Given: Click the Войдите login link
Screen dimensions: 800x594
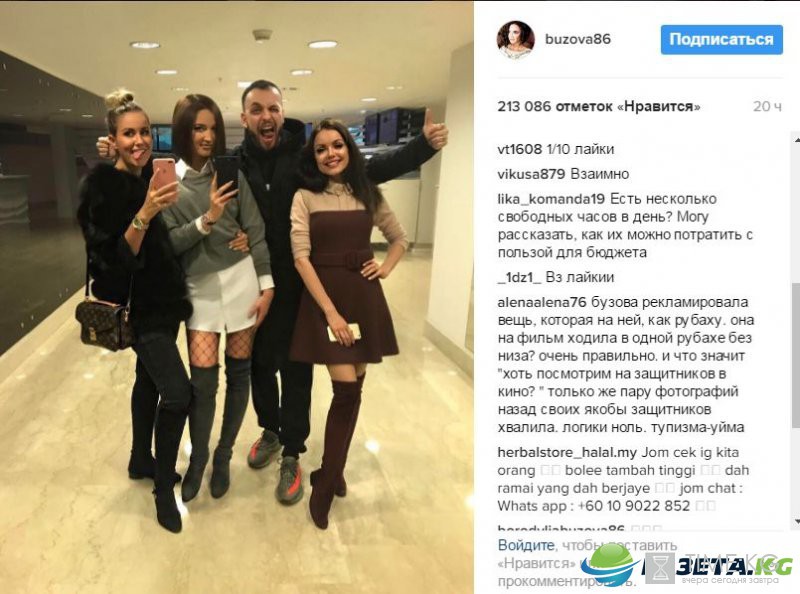Looking at the screenshot, I should (x=526, y=545).
